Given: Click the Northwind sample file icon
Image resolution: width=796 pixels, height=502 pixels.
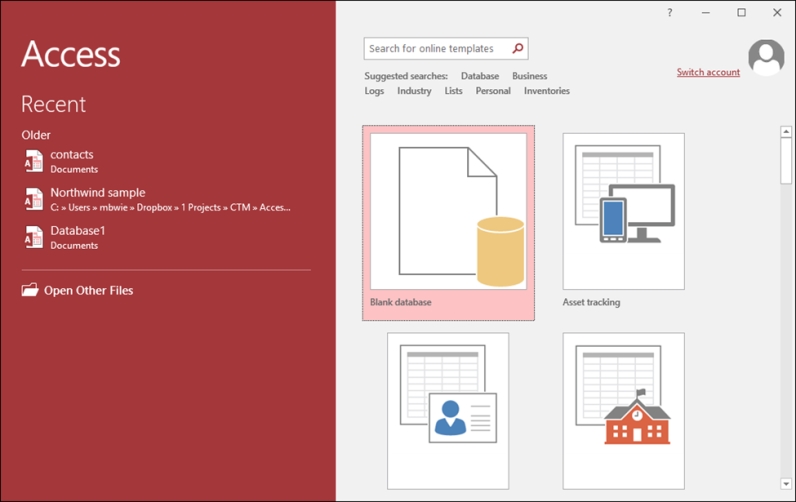Looking at the screenshot, I should (x=34, y=199).
